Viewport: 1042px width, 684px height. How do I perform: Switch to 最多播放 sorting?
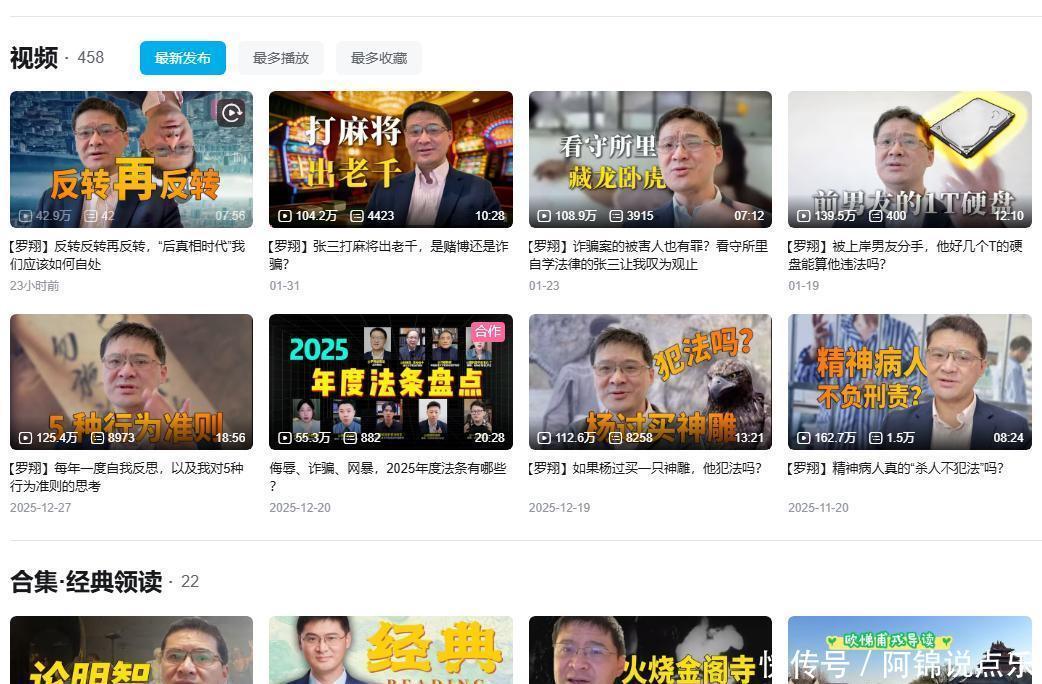tap(280, 58)
